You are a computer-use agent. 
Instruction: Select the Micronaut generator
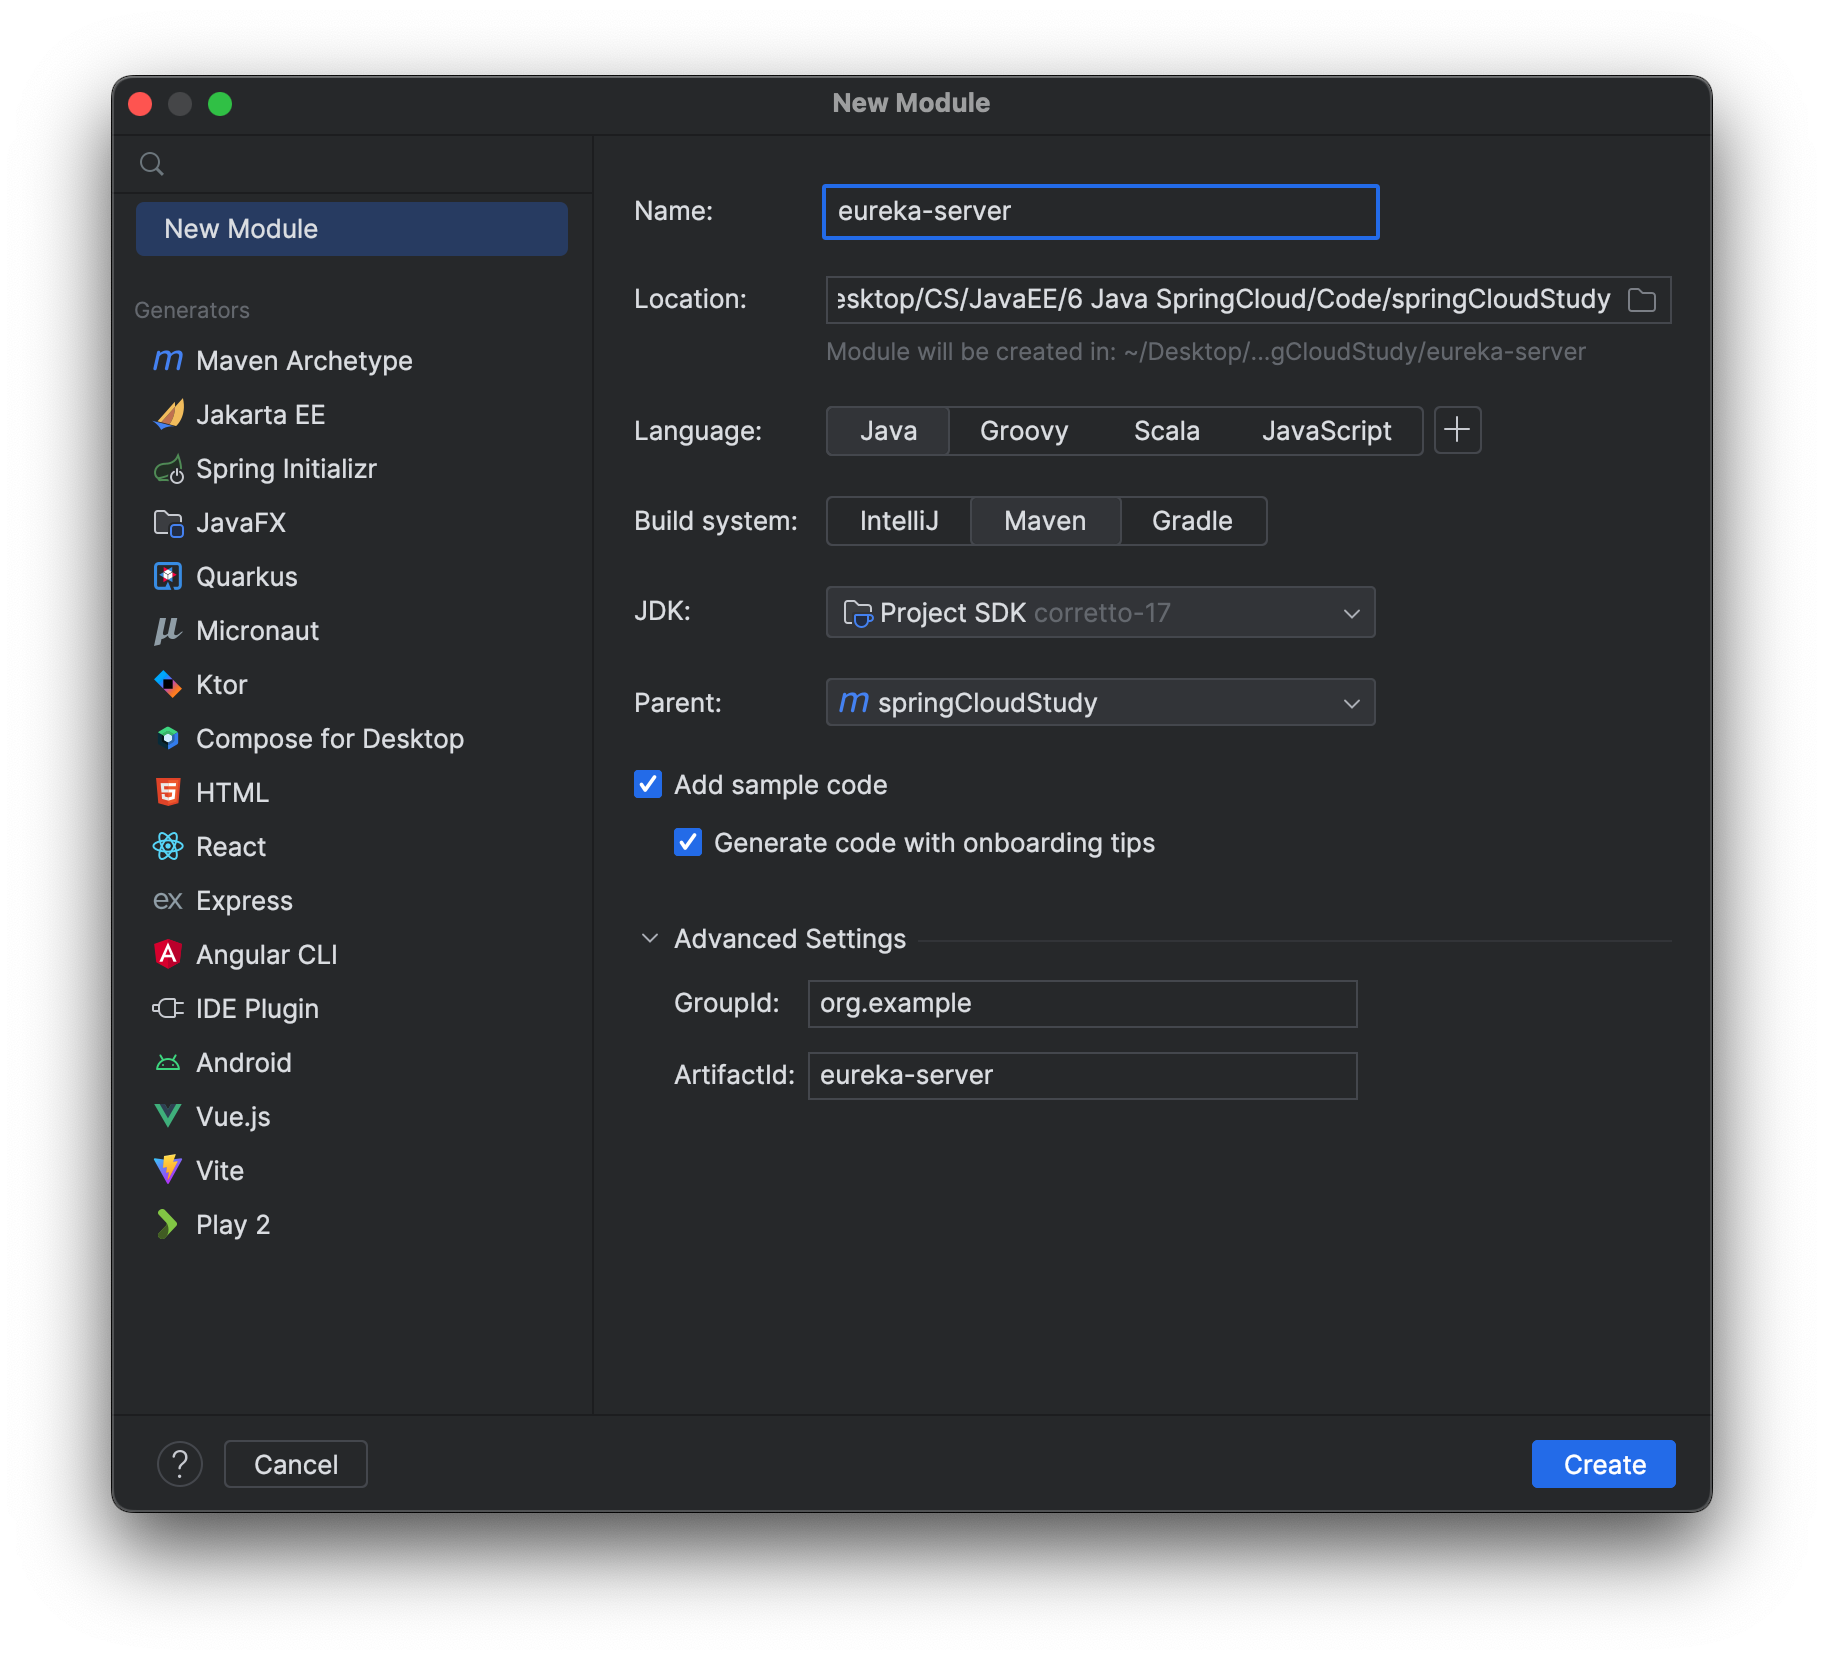[x=257, y=630]
